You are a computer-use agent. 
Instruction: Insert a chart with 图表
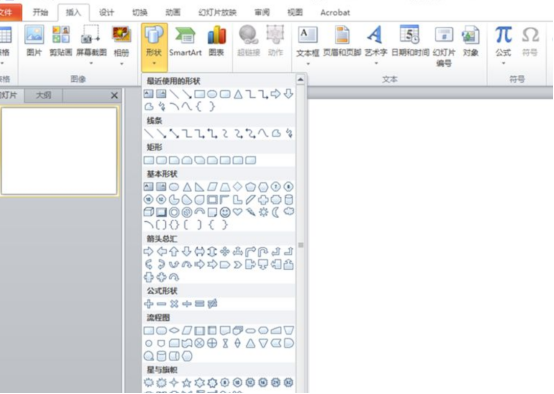point(217,42)
